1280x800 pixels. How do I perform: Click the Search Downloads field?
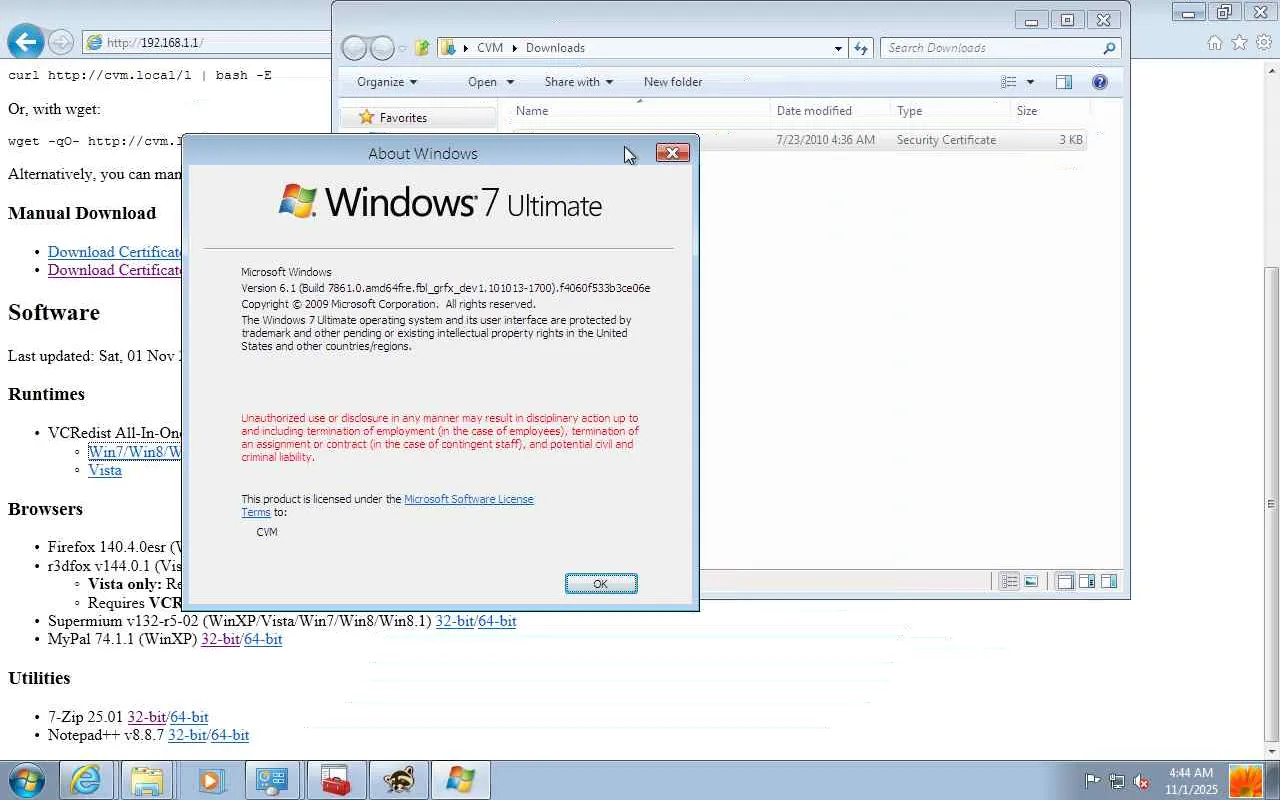tap(1000, 48)
